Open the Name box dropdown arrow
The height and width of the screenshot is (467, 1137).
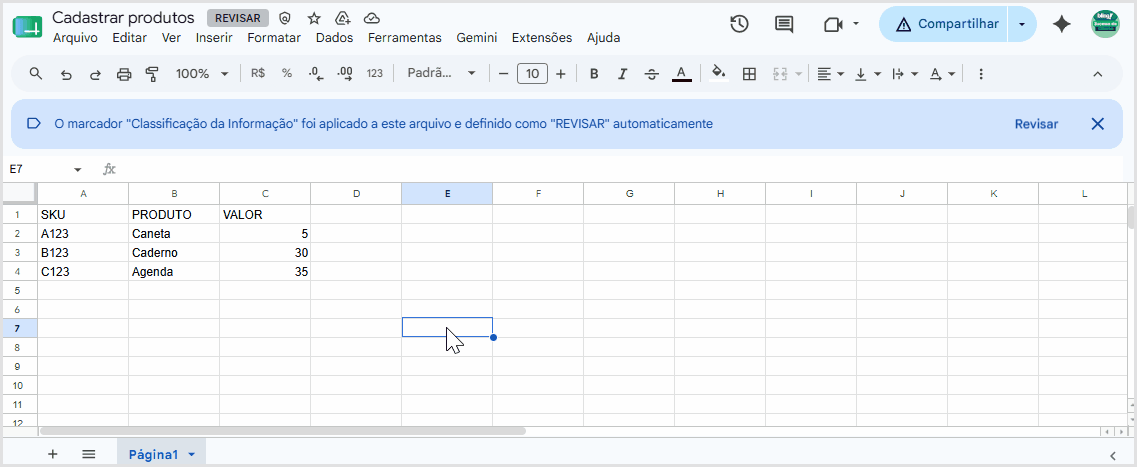tap(78, 170)
